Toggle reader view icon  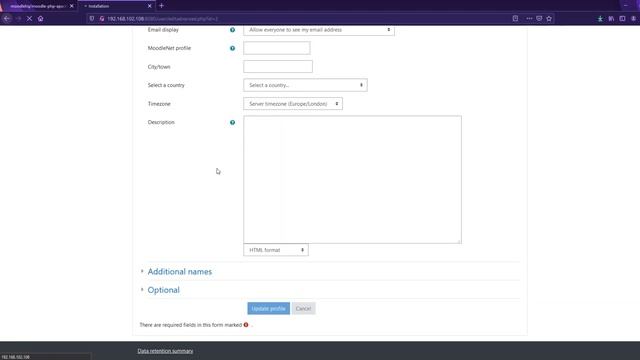click(x=515, y=18)
